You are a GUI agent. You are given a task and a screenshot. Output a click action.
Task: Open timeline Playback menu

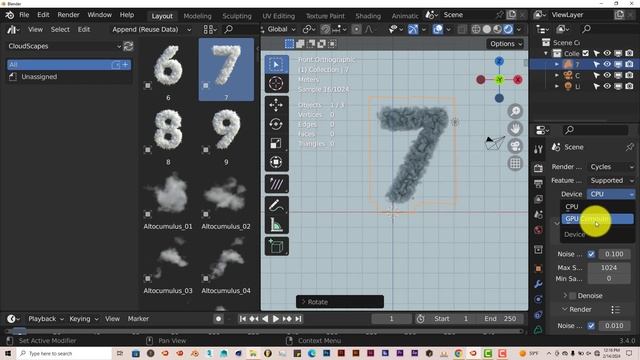click(46, 319)
